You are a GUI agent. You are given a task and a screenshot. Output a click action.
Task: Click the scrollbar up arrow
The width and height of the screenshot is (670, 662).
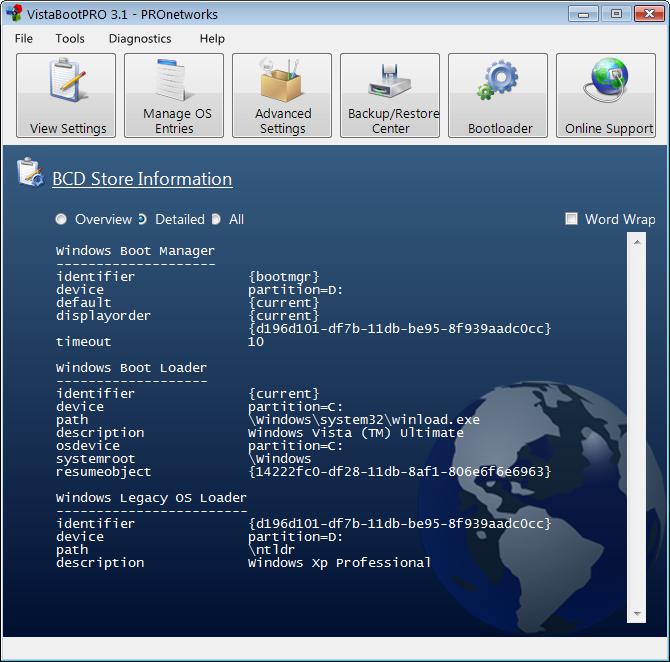pos(637,242)
